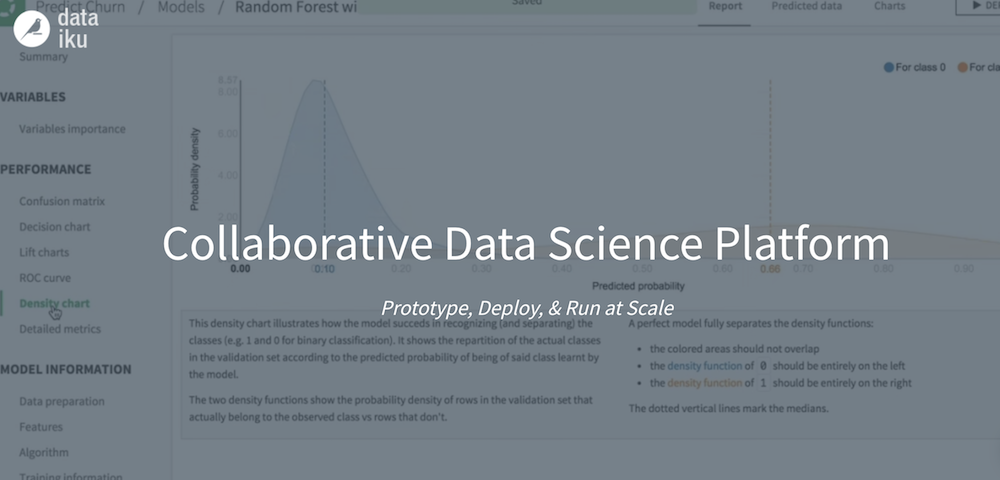Open Summary in the sidebar
The width and height of the screenshot is (1000, 480).
[x=43, y=57]
